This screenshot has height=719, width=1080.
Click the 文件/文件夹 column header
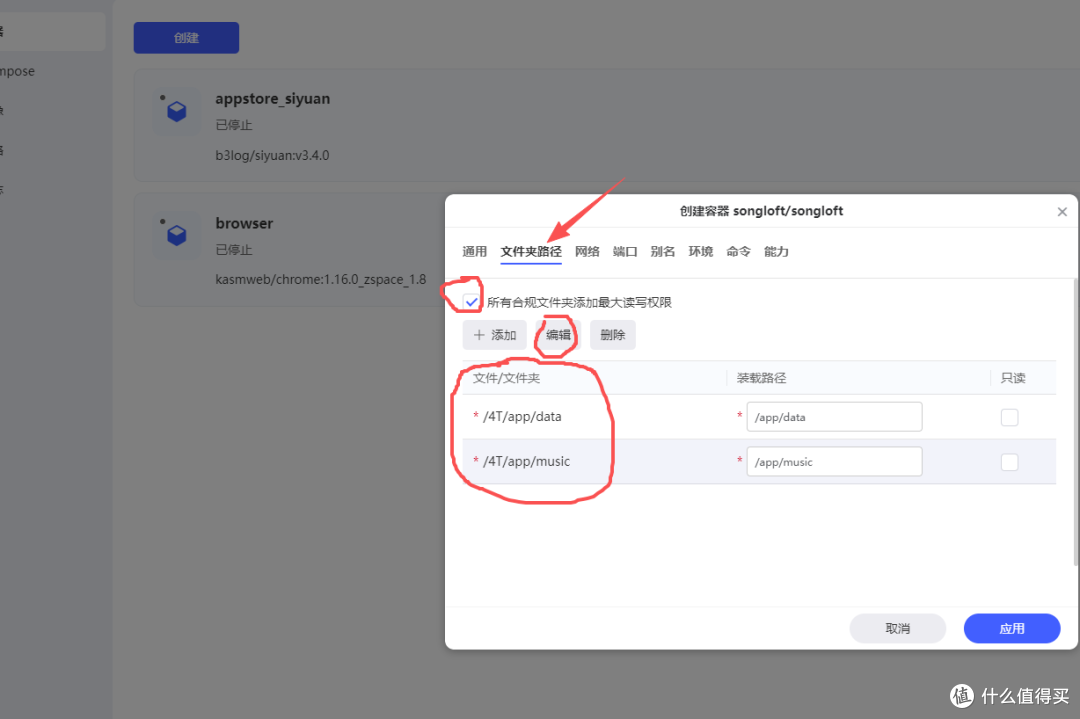tap(506, 378)
